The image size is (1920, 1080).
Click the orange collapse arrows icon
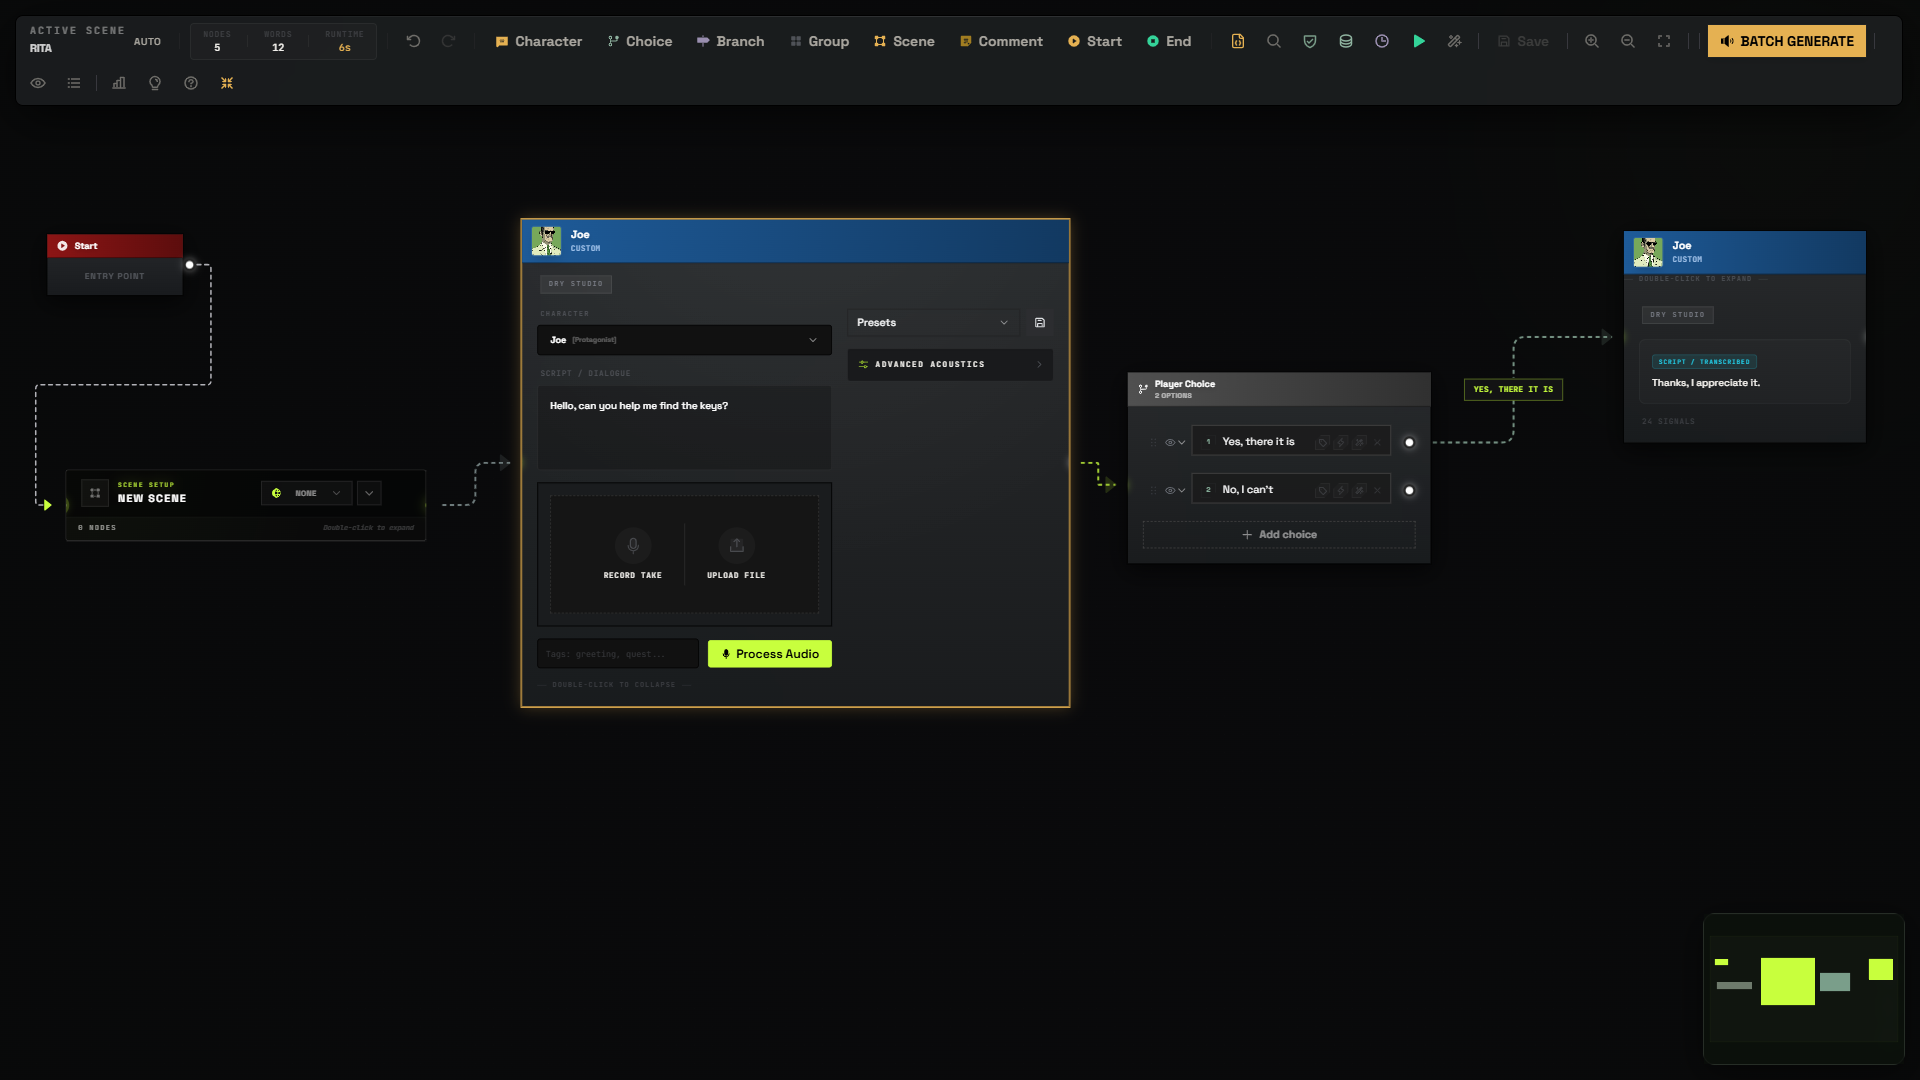(227, 83)
